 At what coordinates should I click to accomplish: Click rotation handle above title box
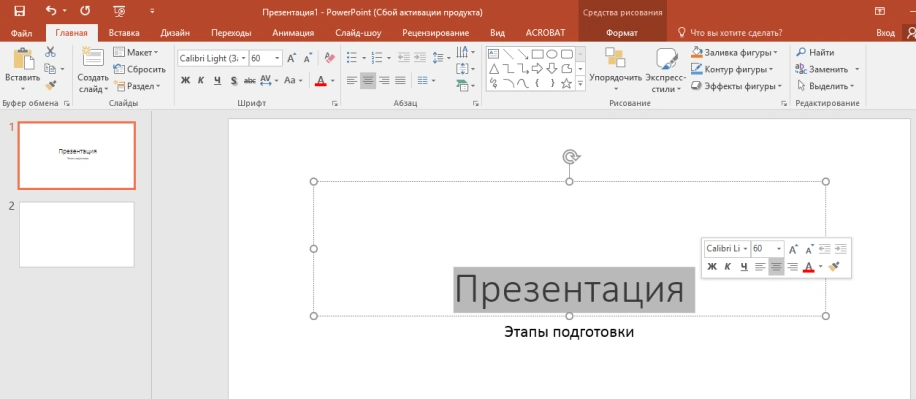tap(571, 156)
